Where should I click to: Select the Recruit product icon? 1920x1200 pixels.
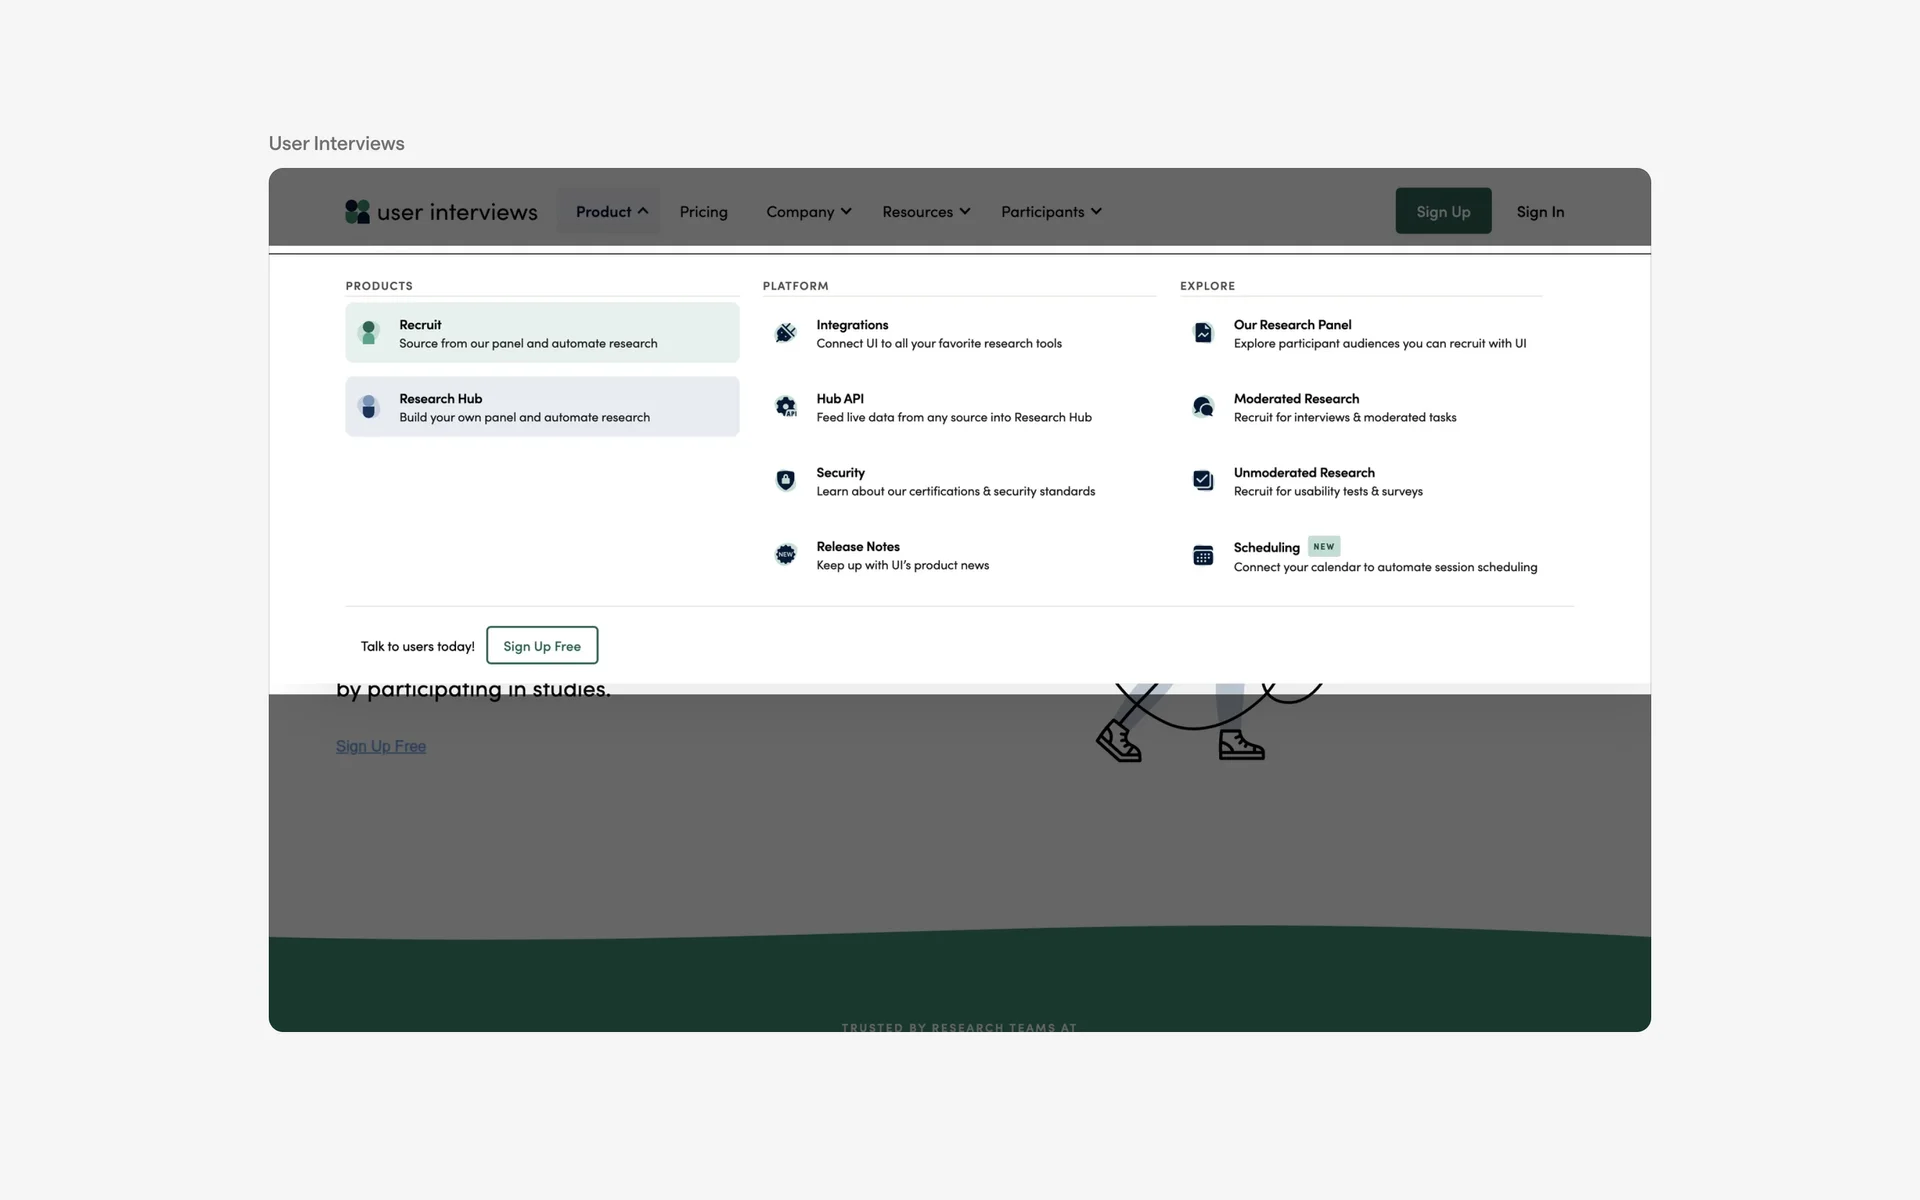tap(369, 332)
